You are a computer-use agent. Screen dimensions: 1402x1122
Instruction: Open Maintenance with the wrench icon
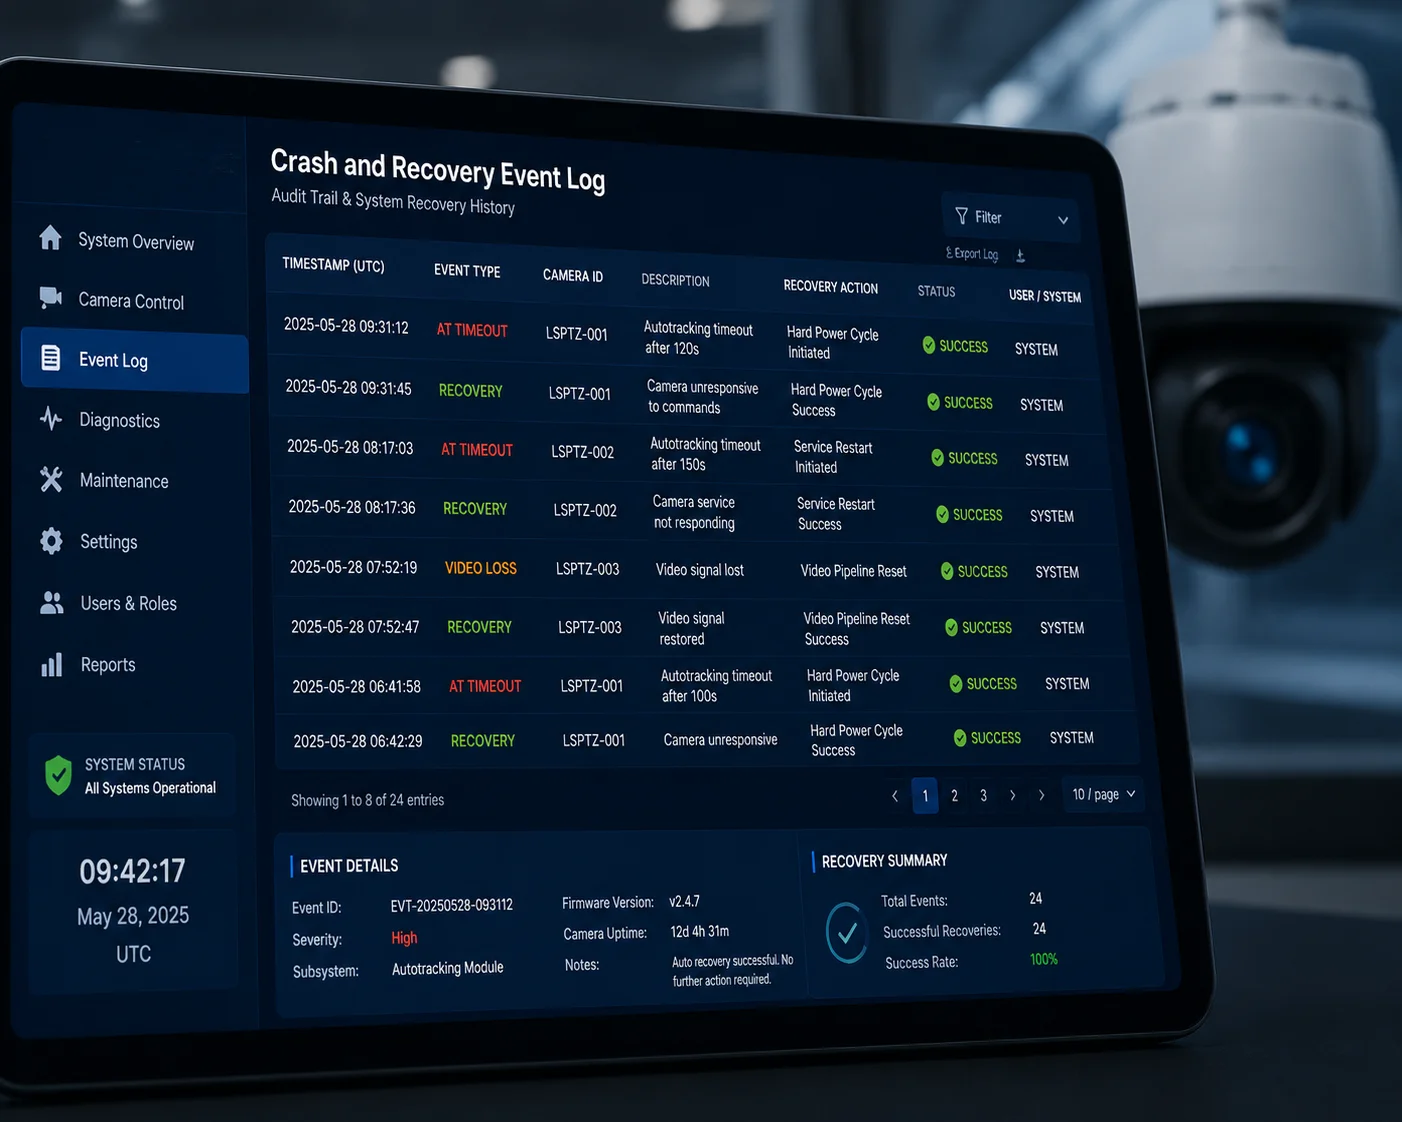[x=51, y=479]
